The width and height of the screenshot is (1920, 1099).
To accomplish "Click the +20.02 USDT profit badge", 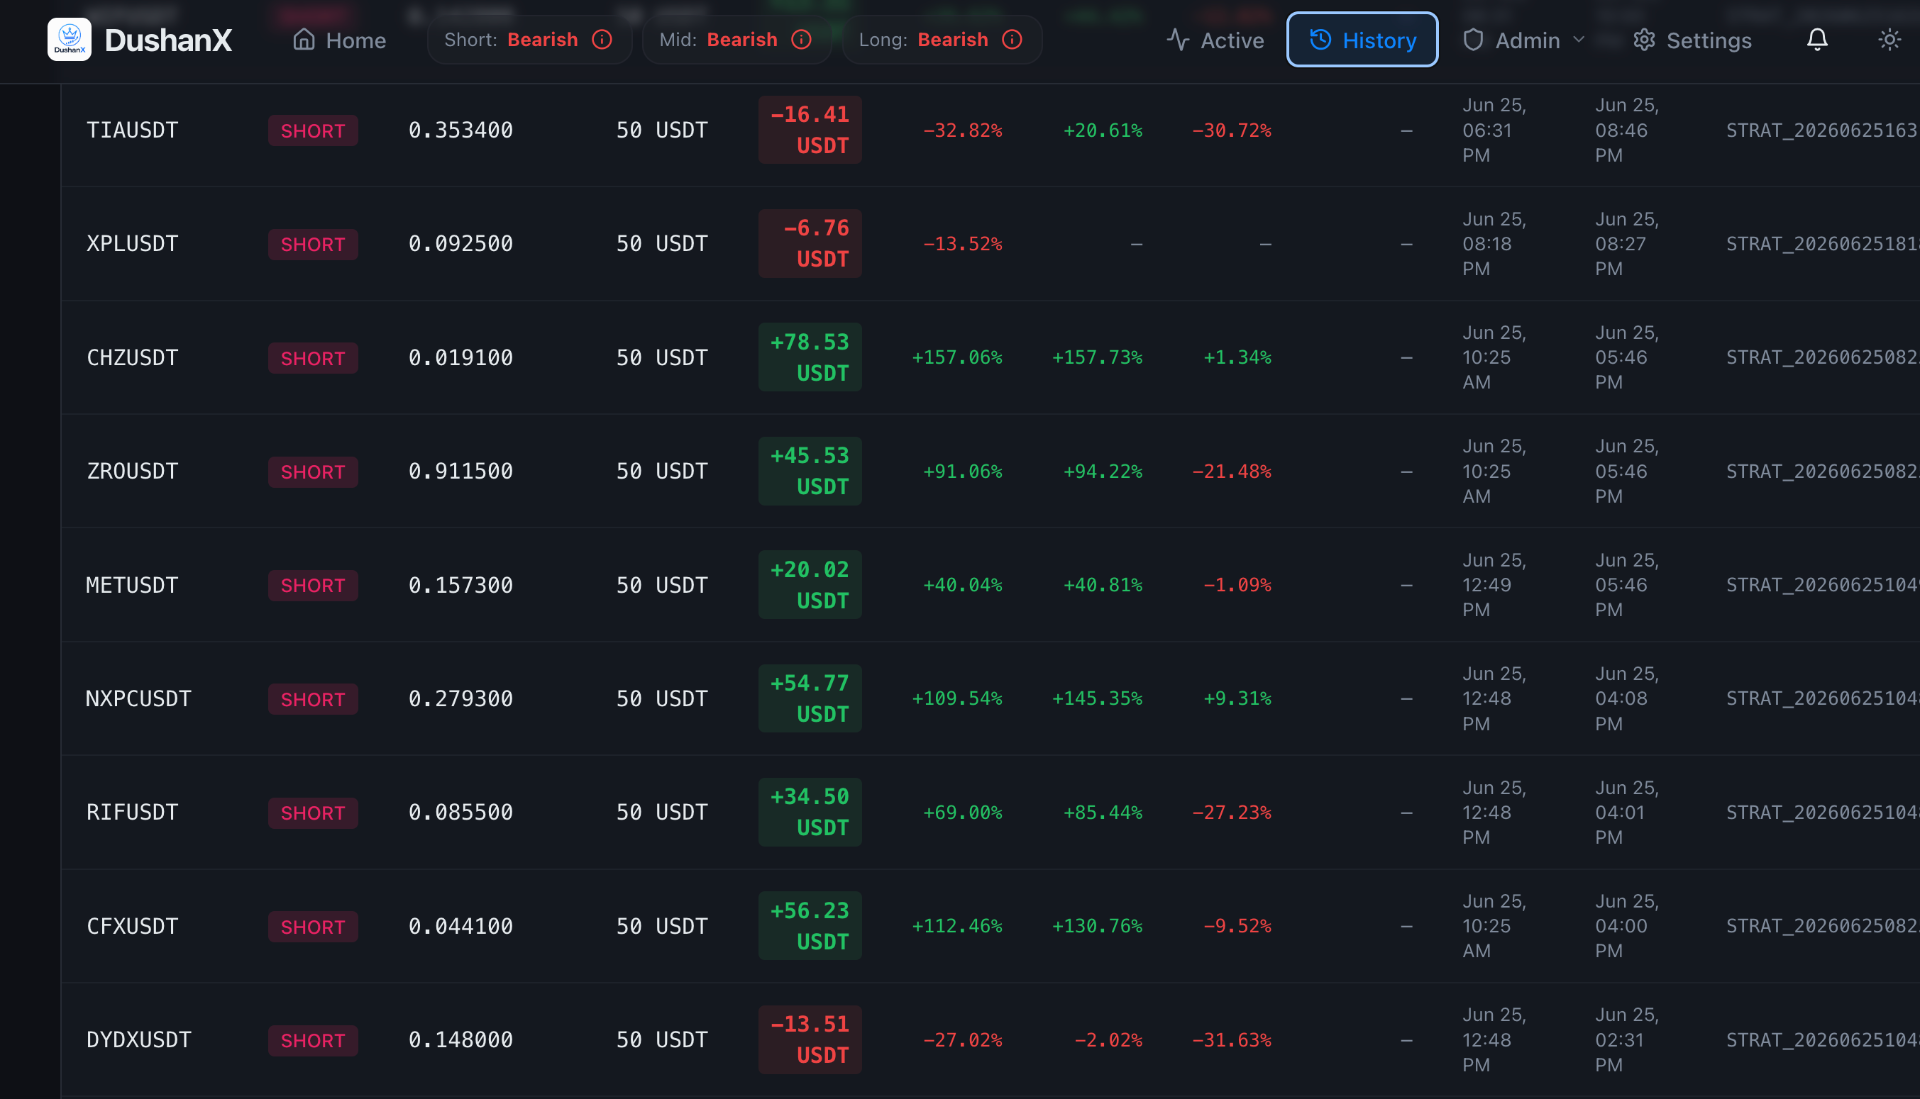I will pos(810,585).
